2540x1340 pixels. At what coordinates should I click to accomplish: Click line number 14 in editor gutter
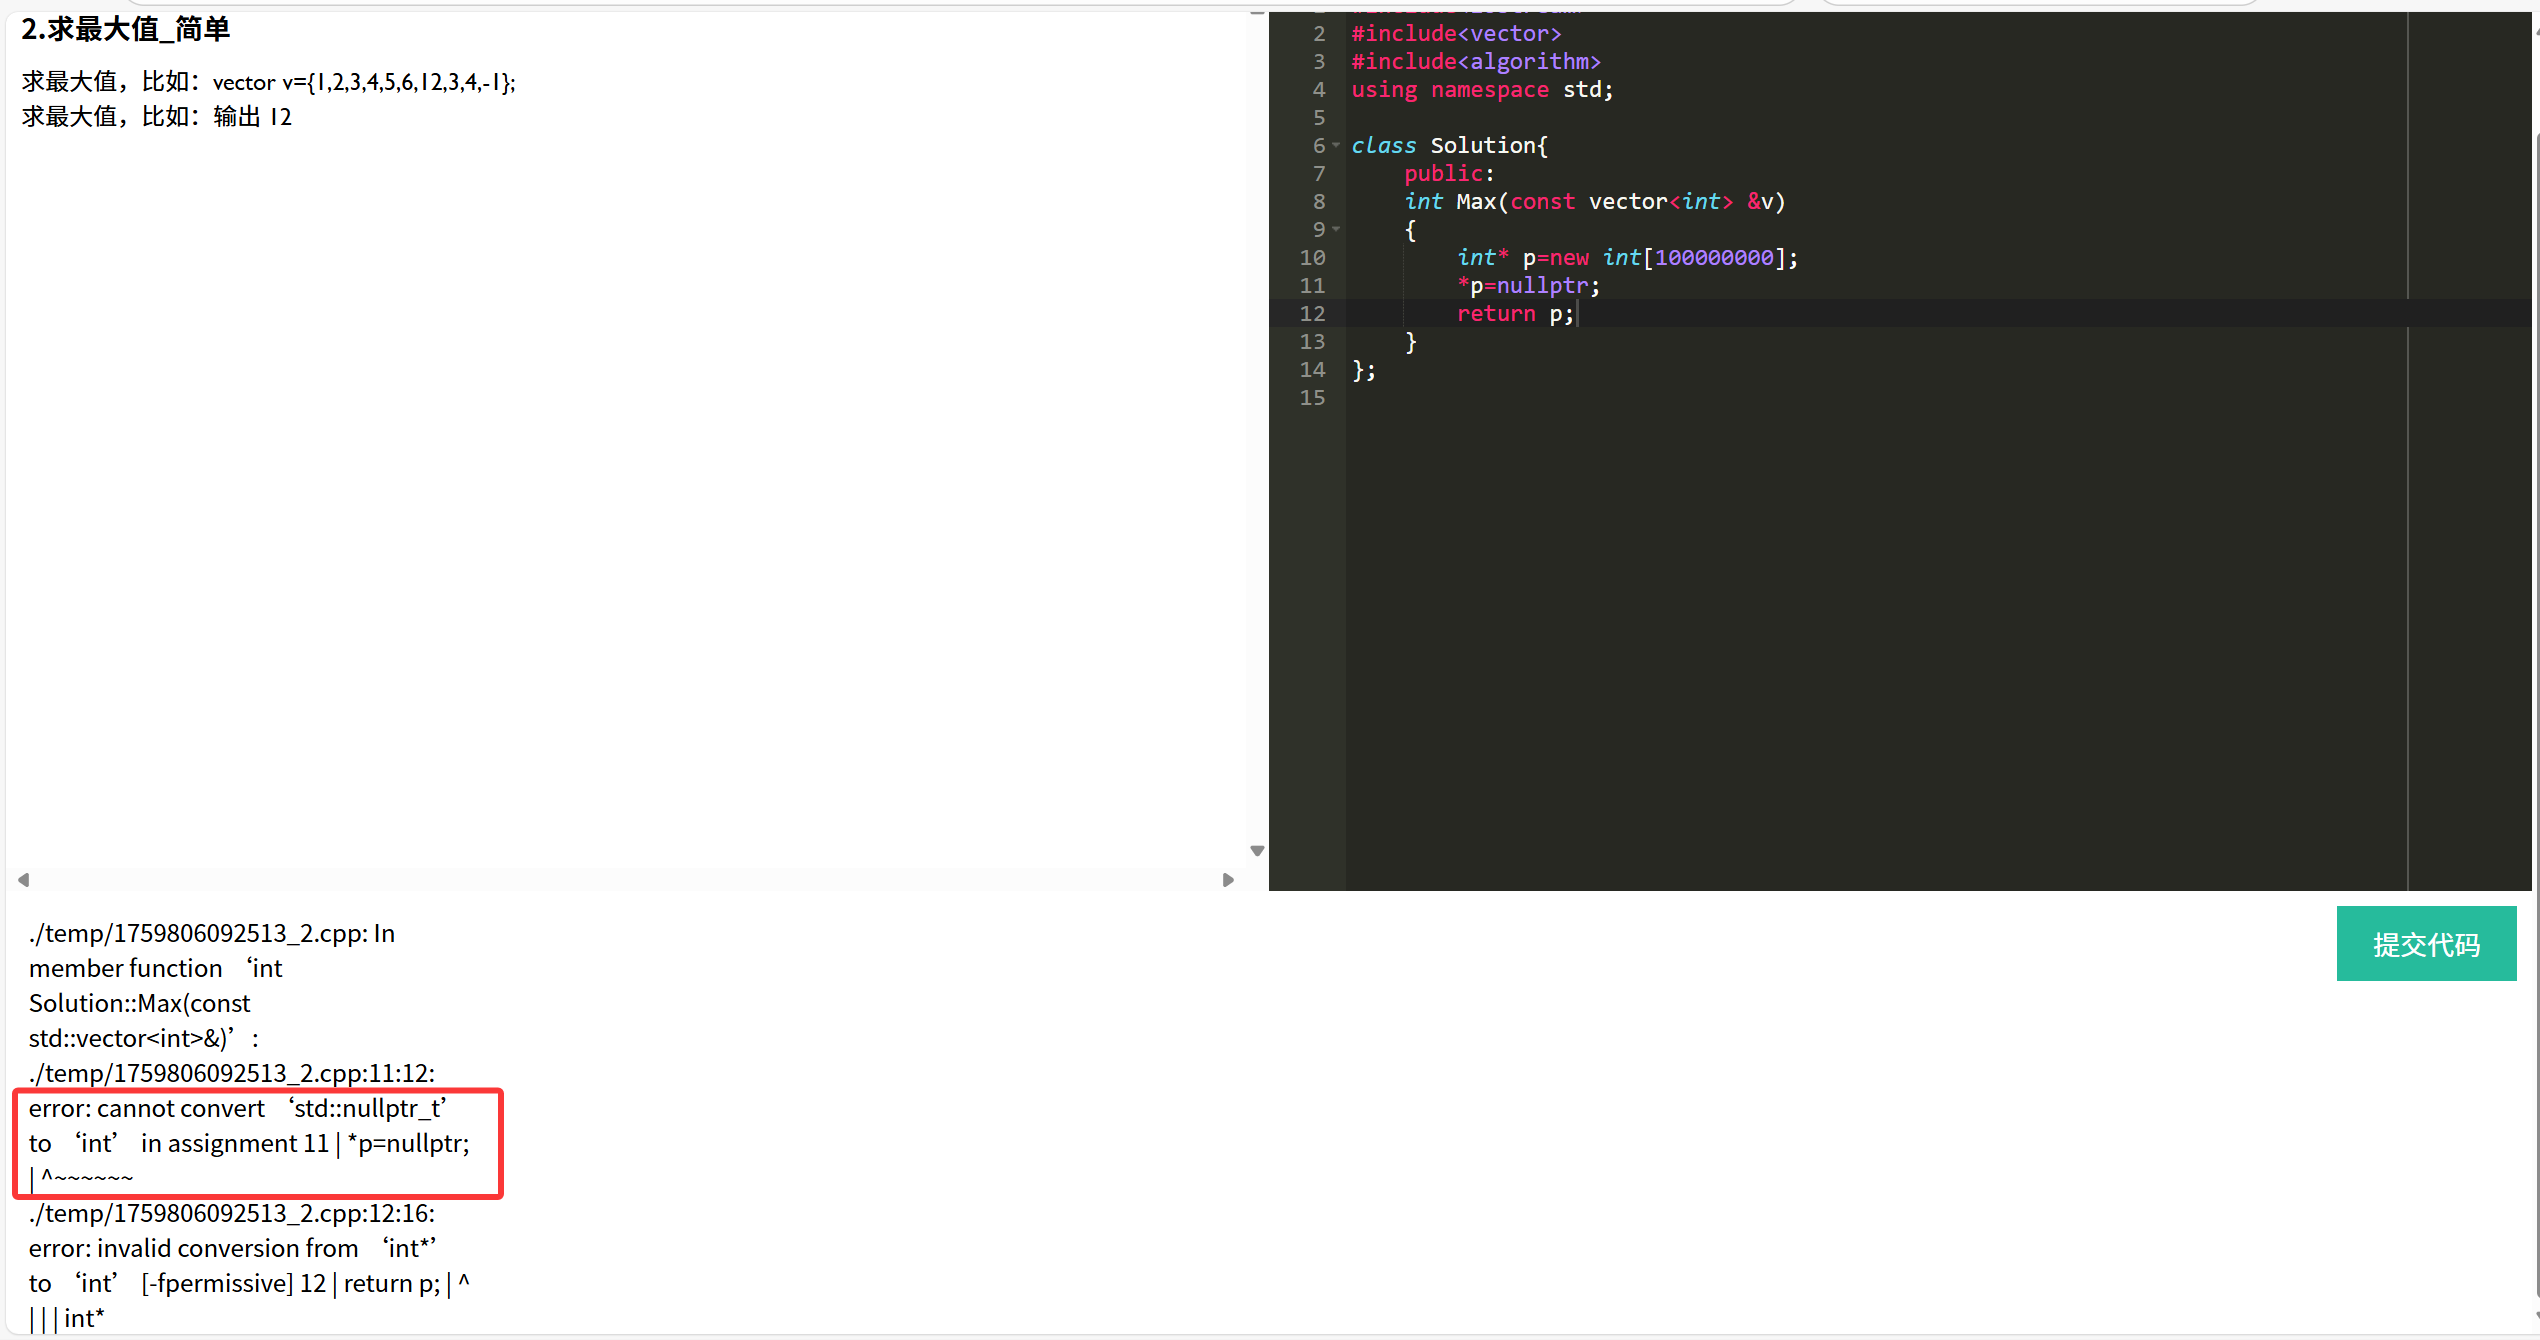pyautogui.click(x=1312, y=370)
